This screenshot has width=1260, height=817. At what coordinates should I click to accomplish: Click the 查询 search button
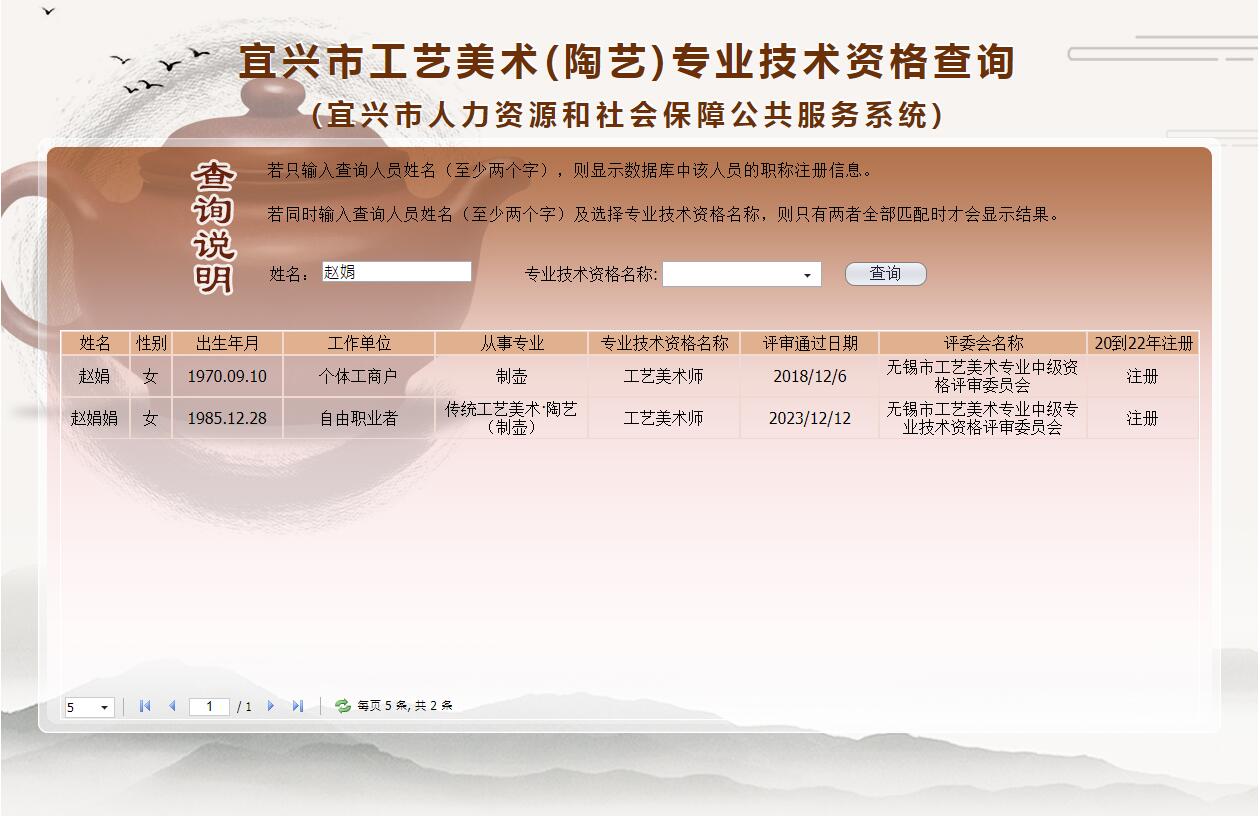885,273
